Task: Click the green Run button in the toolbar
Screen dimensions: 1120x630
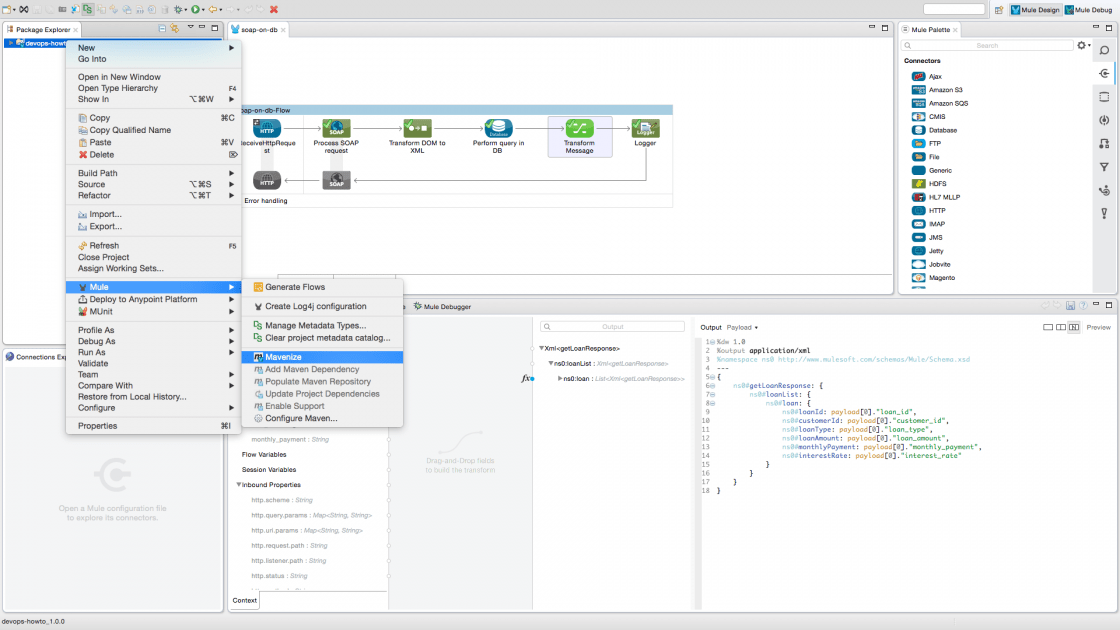Action: 194,11
